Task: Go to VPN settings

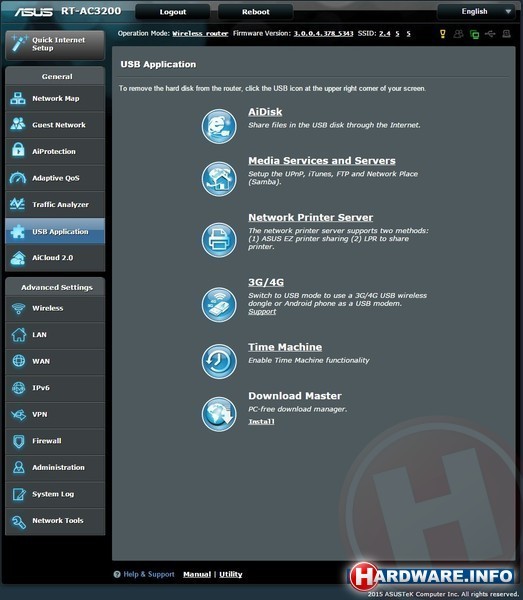Action: (55, 414)
